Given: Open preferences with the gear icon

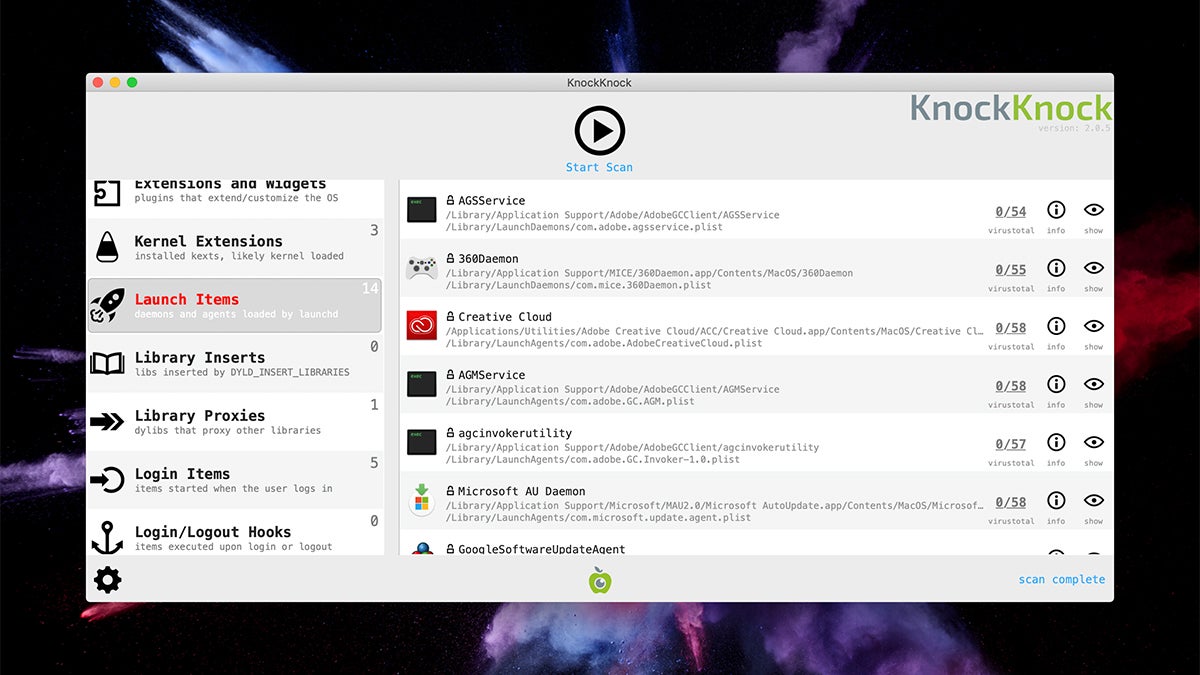Looking at the screenshot, I should [x=108, y=578].
